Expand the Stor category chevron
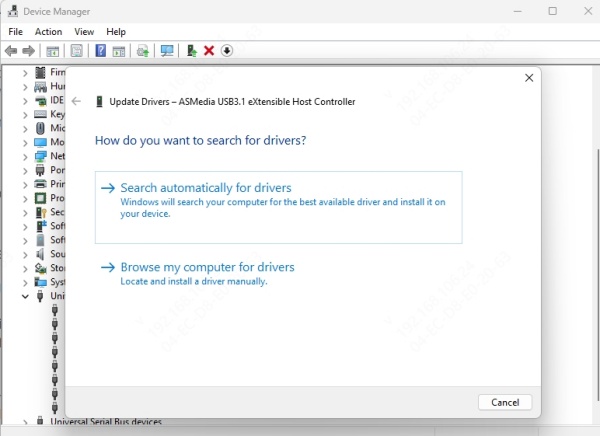Screen dimensions: 600x436 25,269
